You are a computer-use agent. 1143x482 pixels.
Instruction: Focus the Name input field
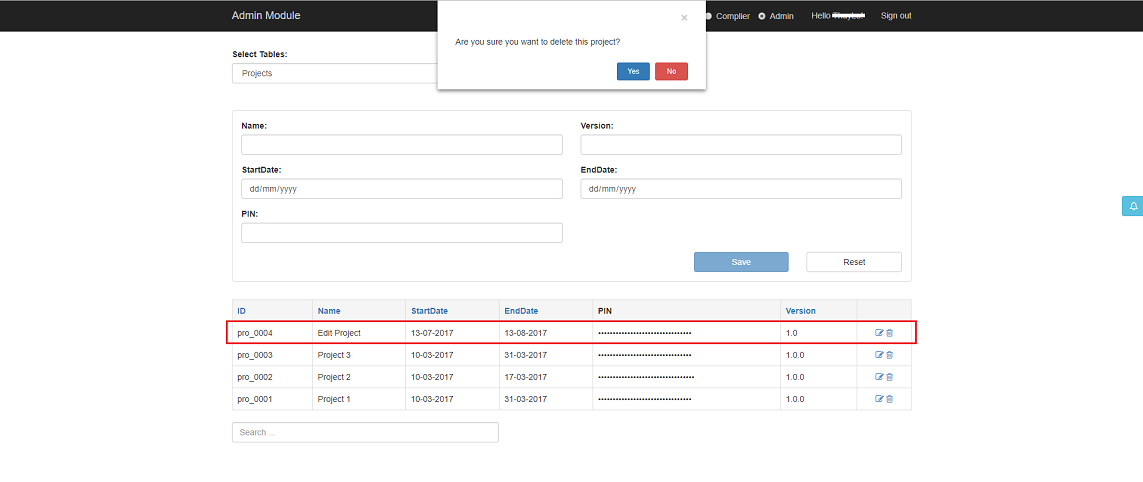[x=402, y=144]
